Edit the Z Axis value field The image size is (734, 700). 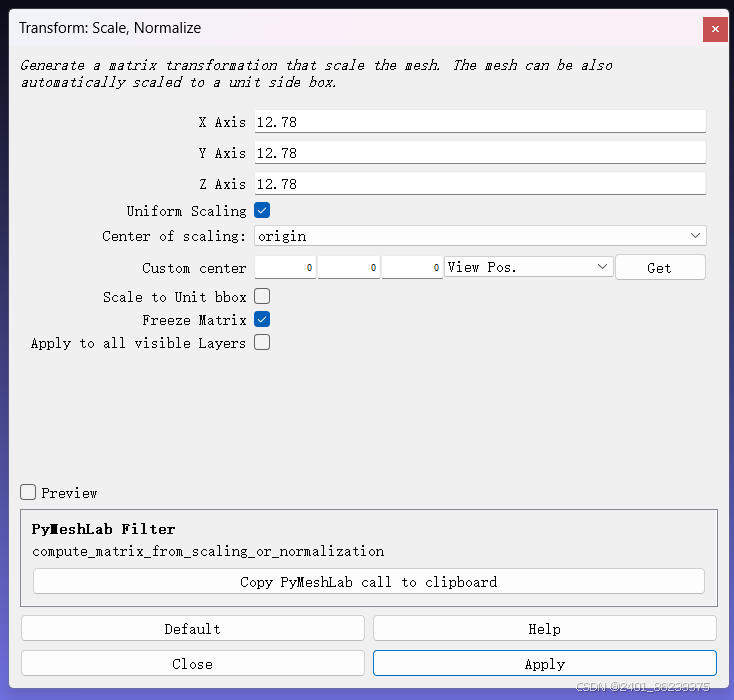click(x=480, y=184)
